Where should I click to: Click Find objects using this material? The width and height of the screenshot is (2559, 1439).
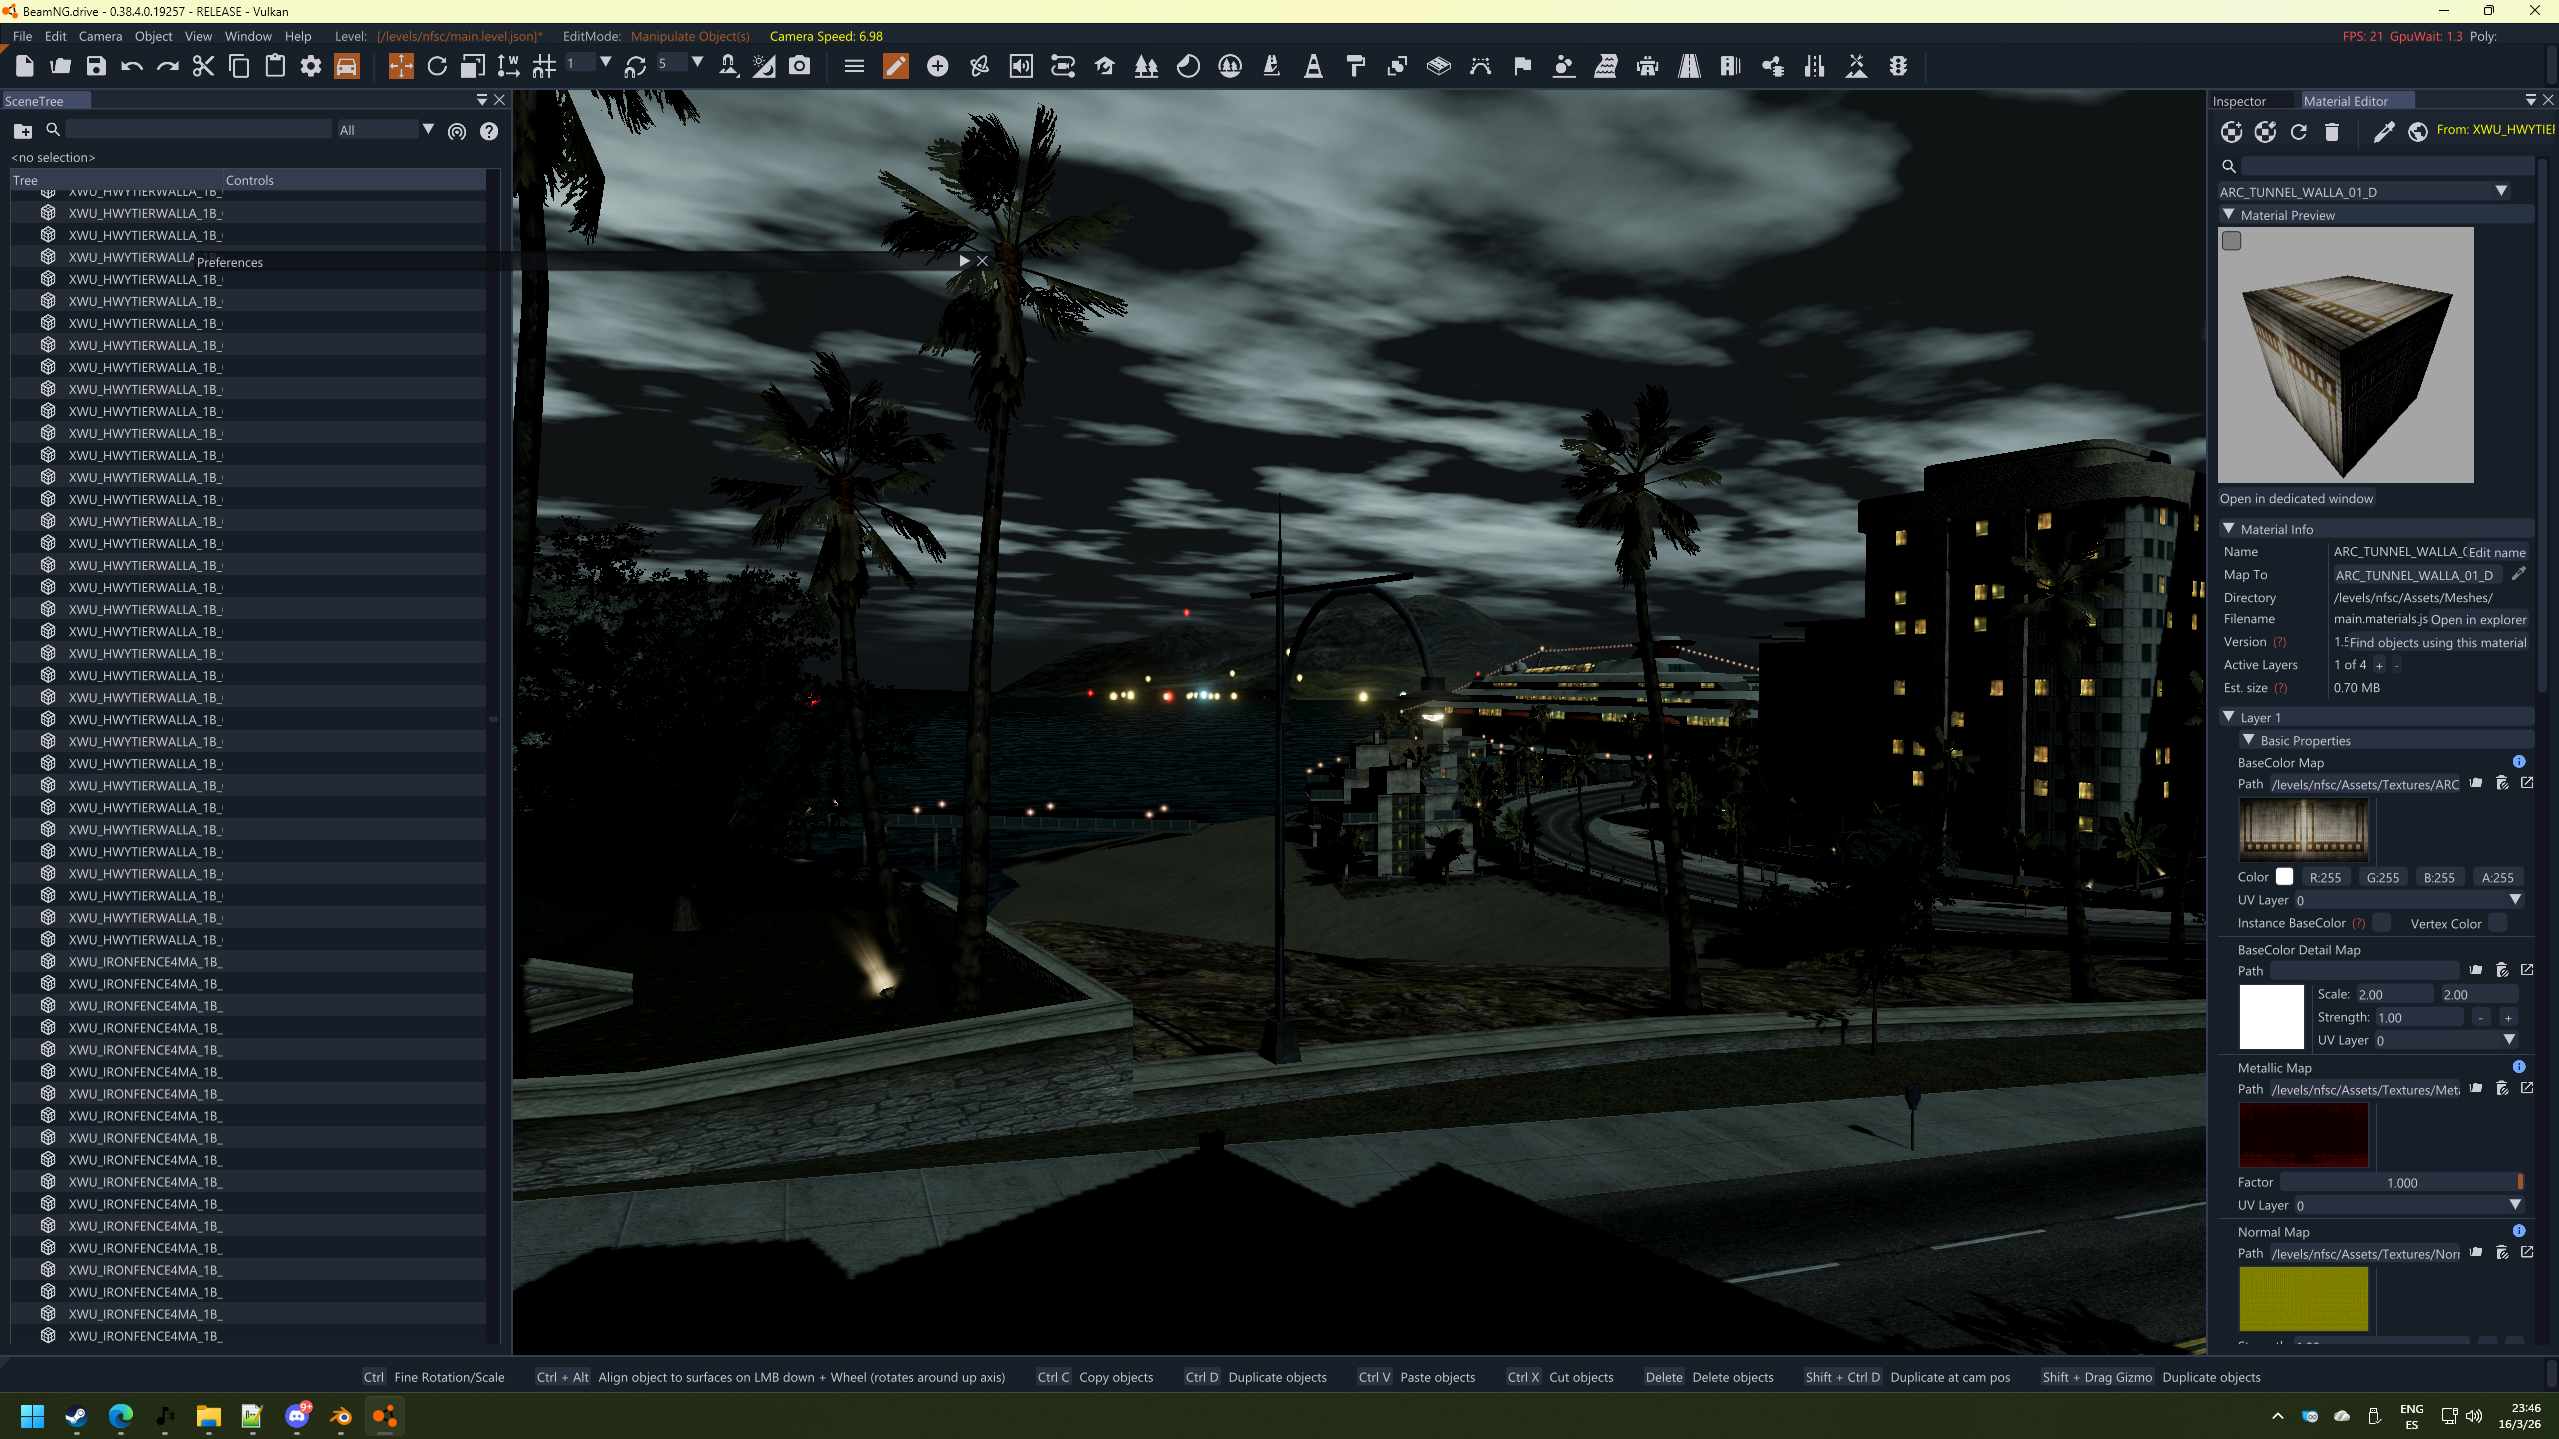2437,643
